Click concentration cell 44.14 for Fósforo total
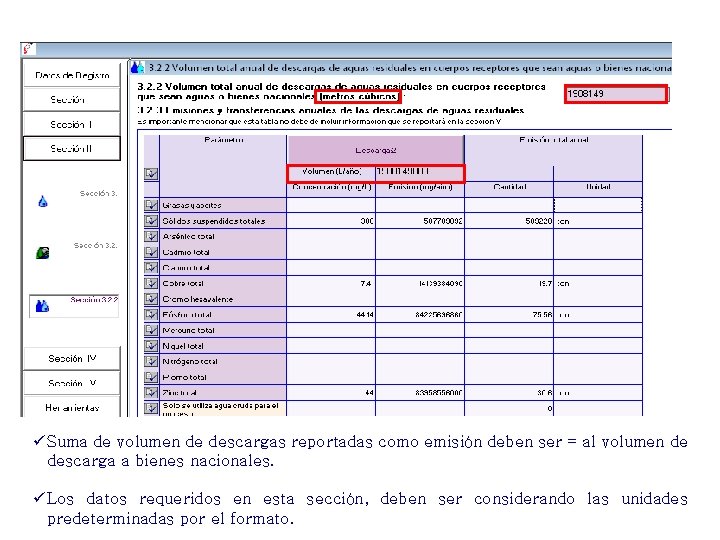The image size is (720, 540). (x=331, y=315)
